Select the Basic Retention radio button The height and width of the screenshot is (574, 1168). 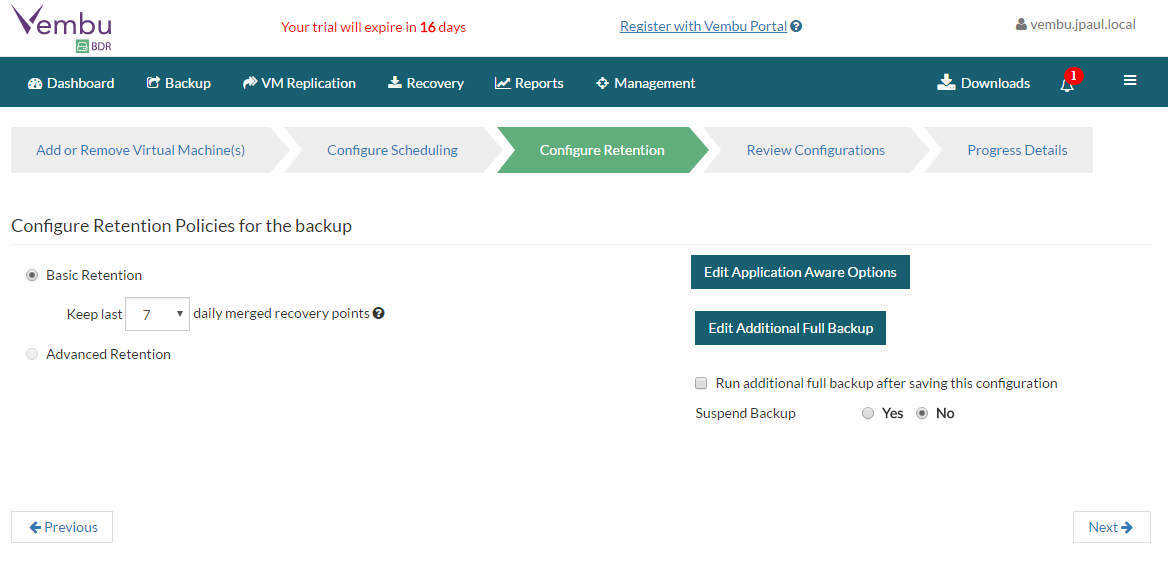(x=33, y=275)
